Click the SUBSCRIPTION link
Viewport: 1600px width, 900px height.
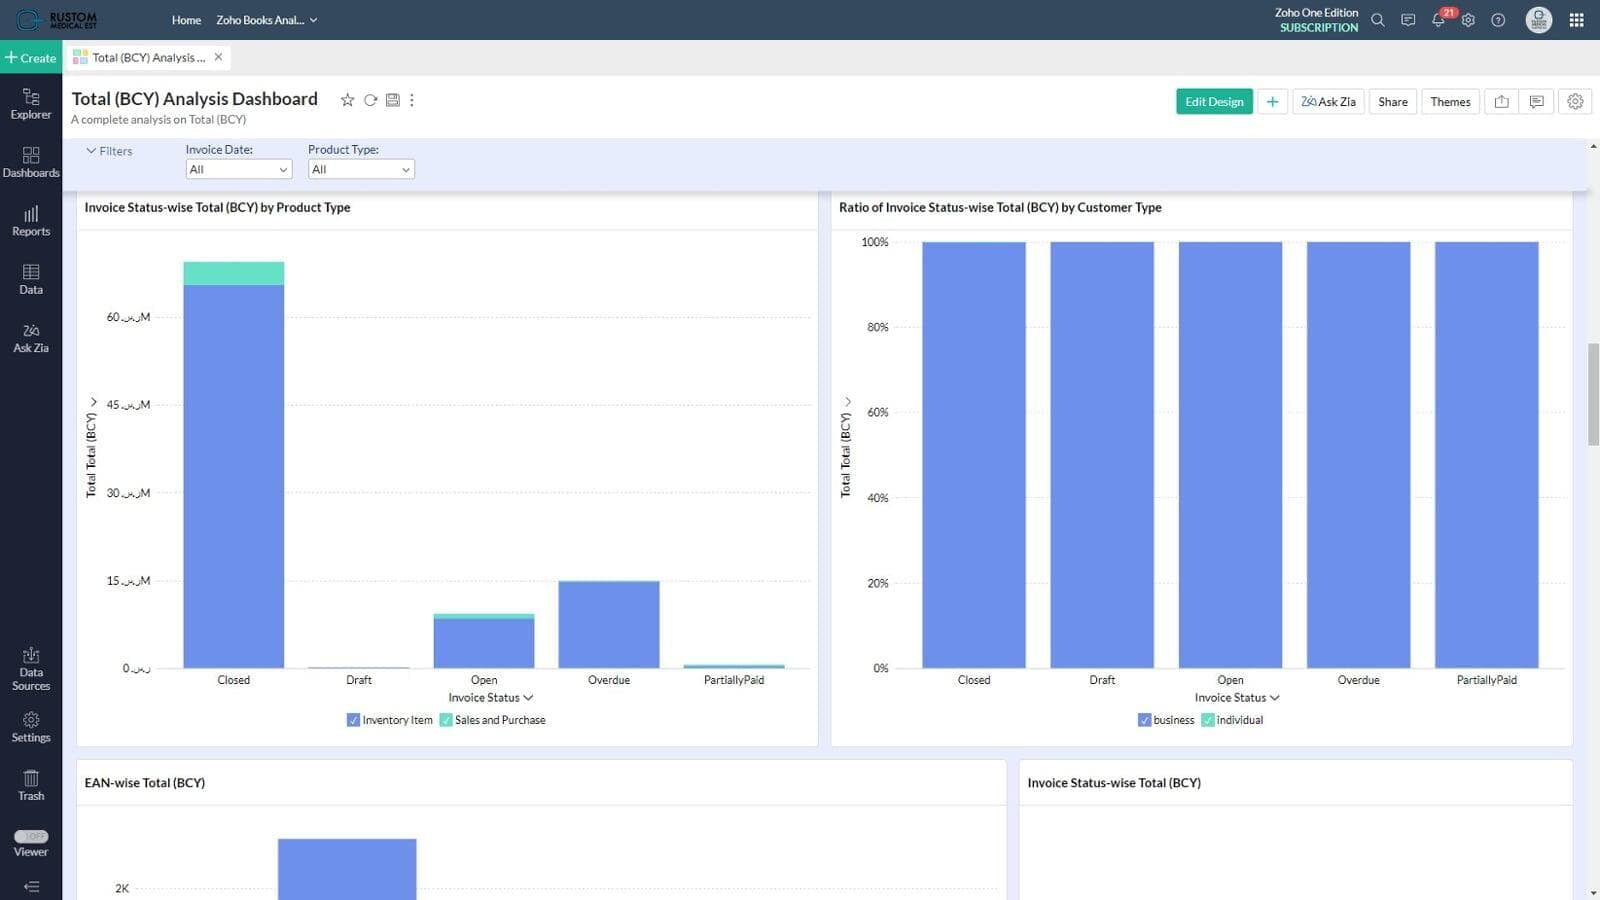(1319, 28)
